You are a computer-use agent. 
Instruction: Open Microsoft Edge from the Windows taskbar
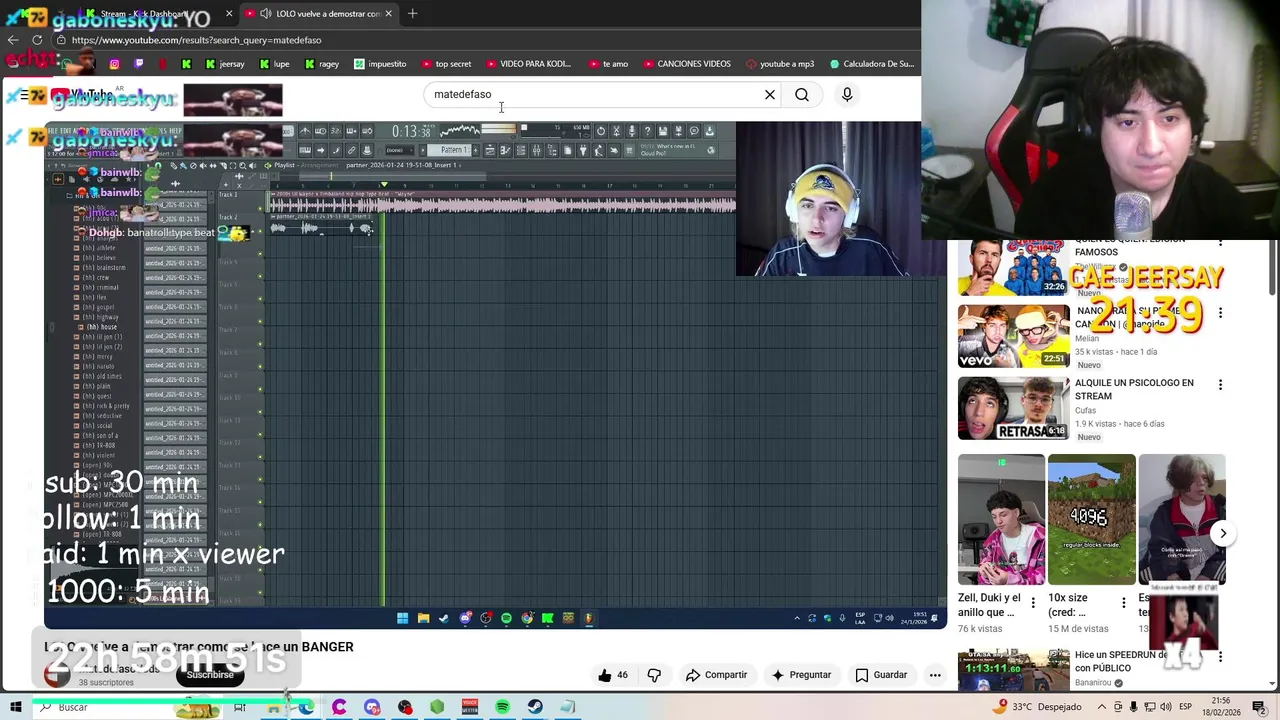coord(306,707)
